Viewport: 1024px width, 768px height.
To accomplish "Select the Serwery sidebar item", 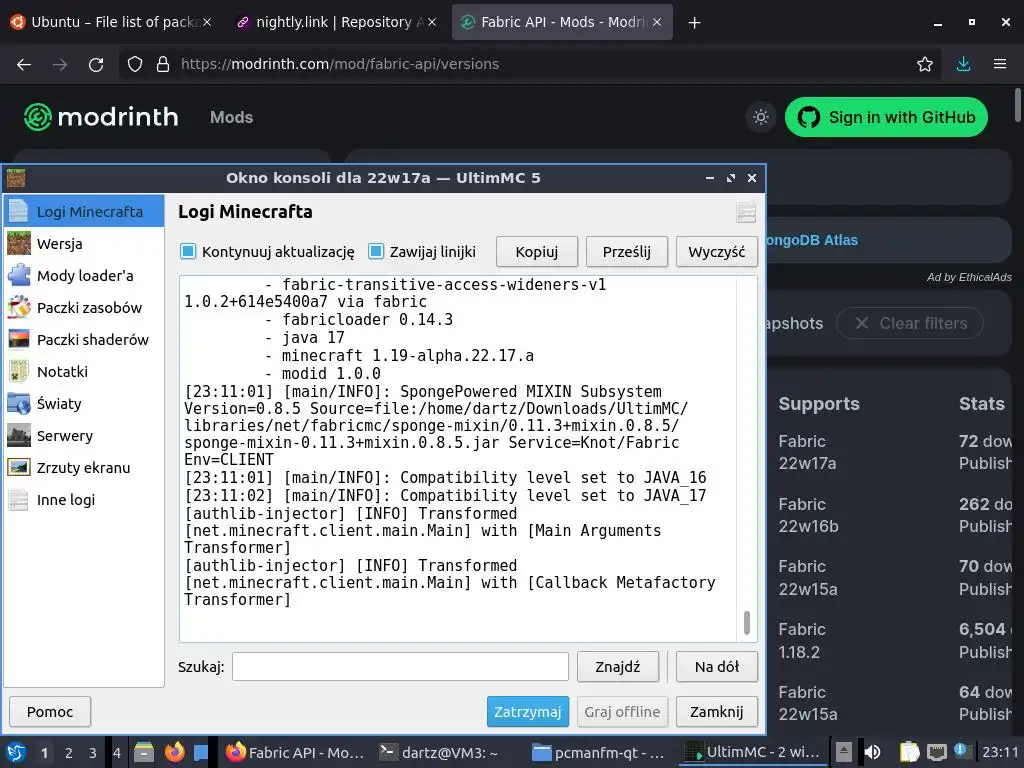I will [84, 436].
